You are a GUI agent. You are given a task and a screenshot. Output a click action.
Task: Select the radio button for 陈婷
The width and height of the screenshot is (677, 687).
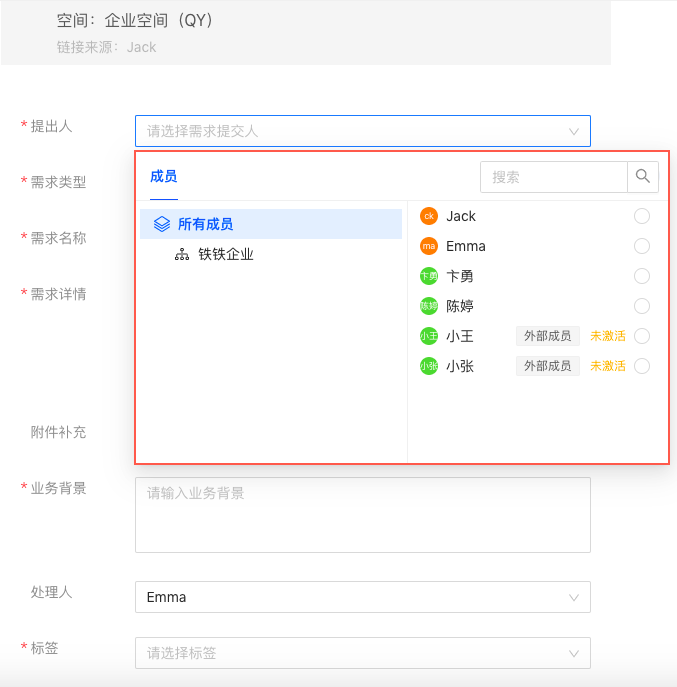pyautogui.click(x=642, y=306)
